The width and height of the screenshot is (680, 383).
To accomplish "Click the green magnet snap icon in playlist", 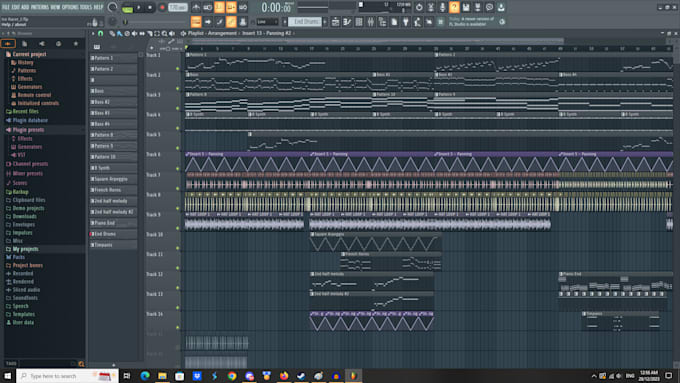I will pyautogui.click(x=101, y=33).
